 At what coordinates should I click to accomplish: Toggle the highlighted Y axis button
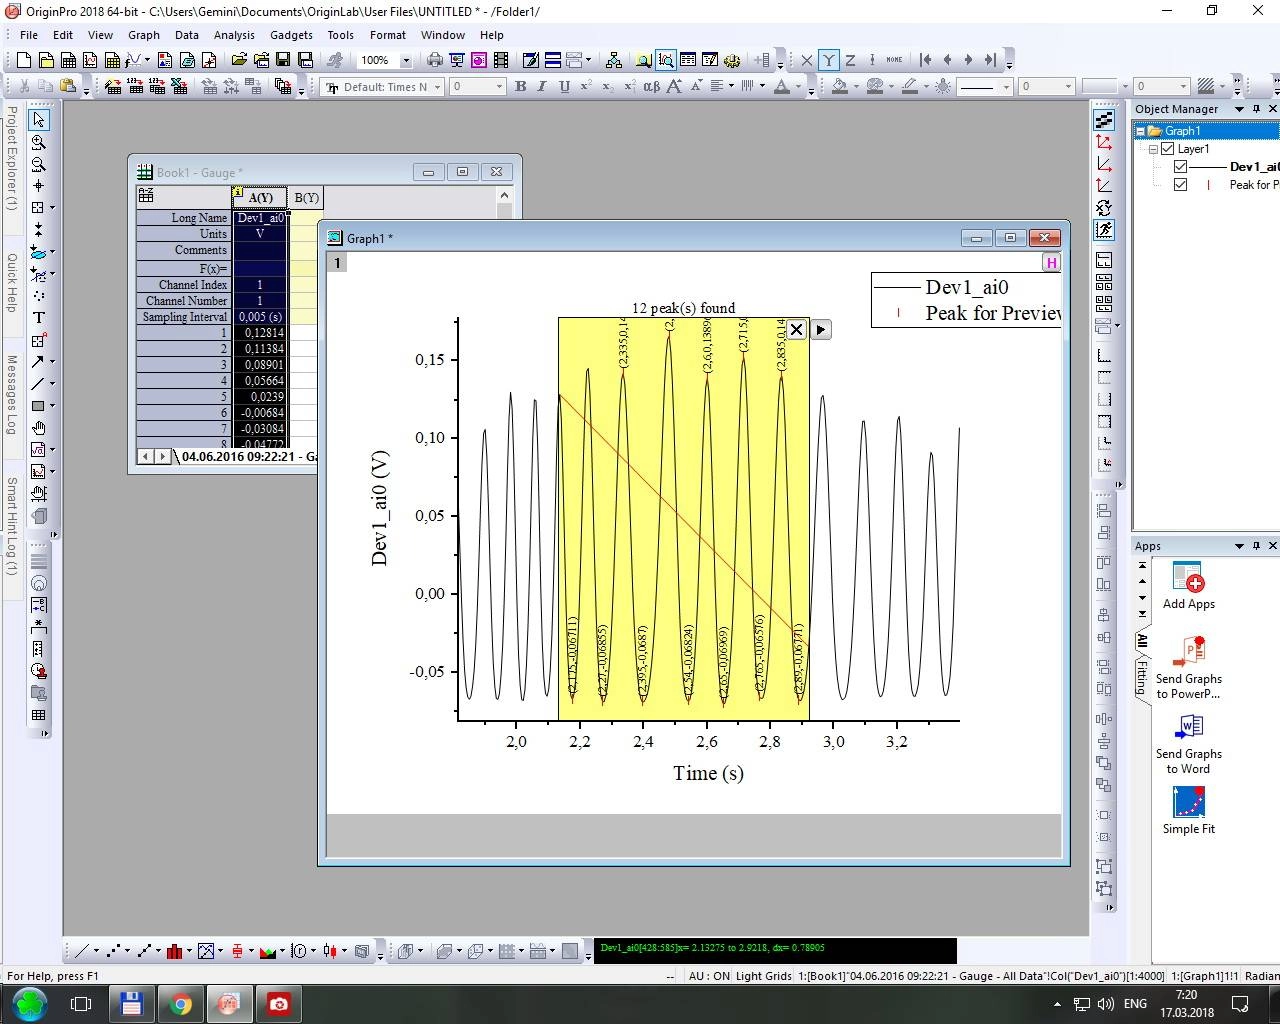828,60
